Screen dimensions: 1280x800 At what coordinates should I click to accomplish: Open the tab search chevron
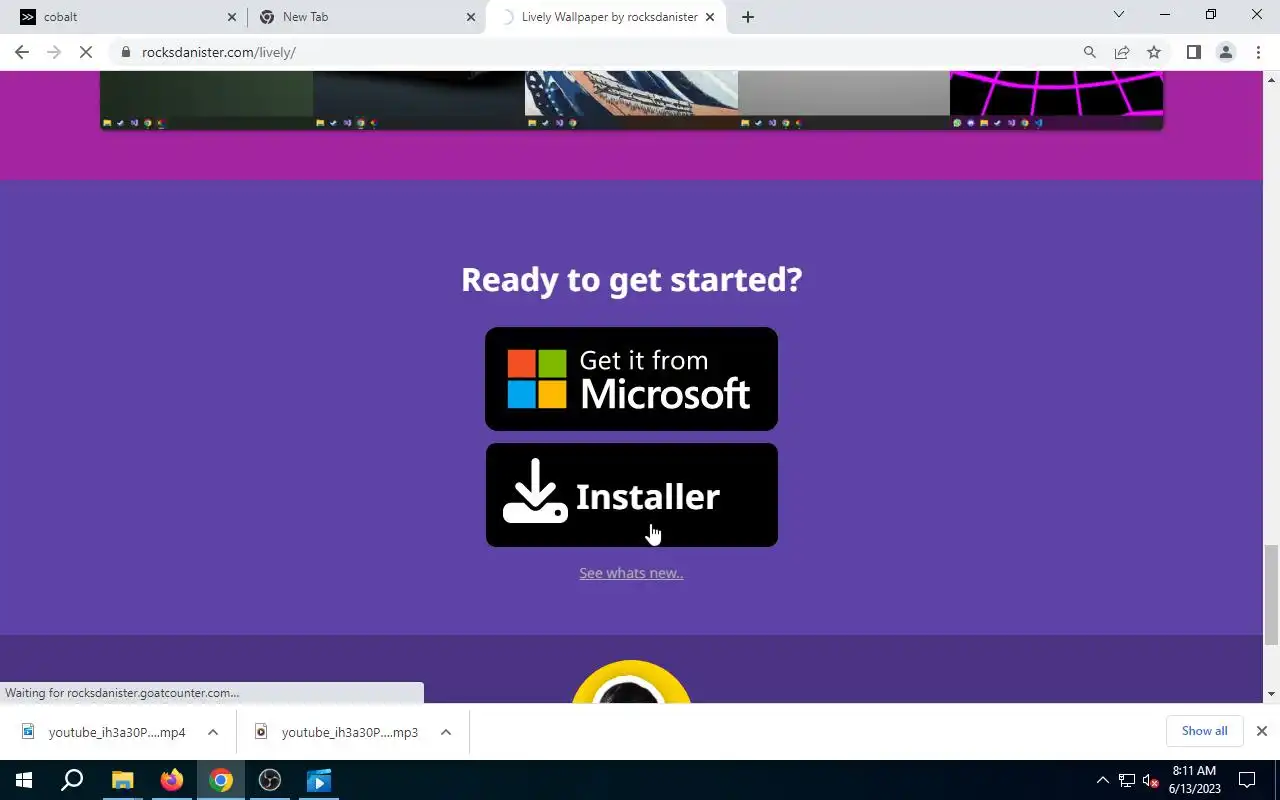pos(1119,14)
